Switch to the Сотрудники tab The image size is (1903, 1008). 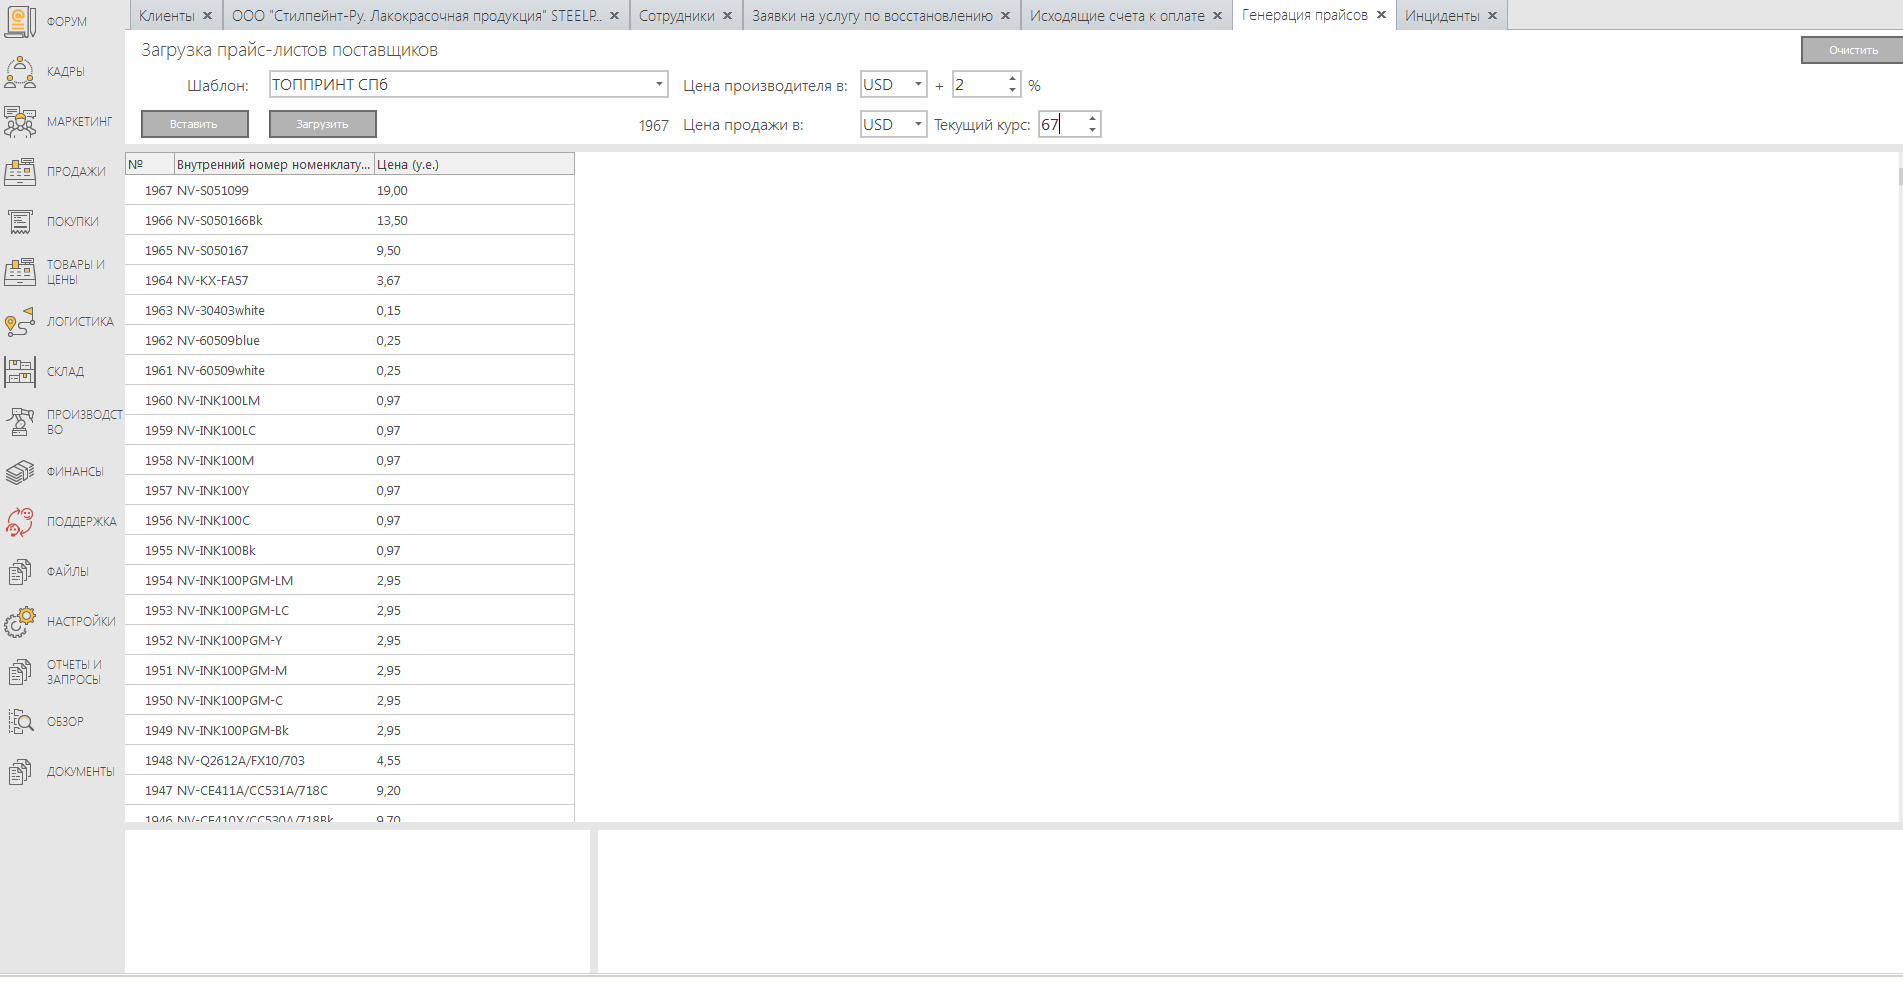(x=676, y=16)
